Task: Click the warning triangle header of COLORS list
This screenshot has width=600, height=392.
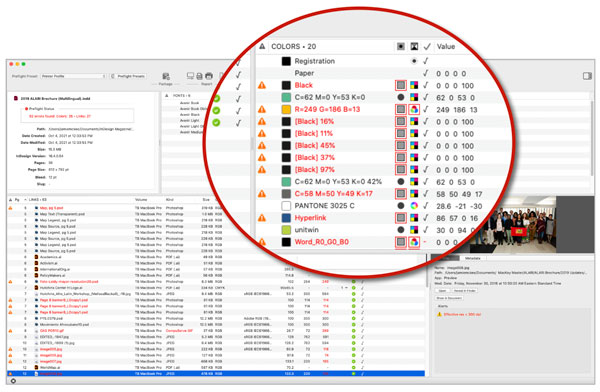Action: click(262, 46)
